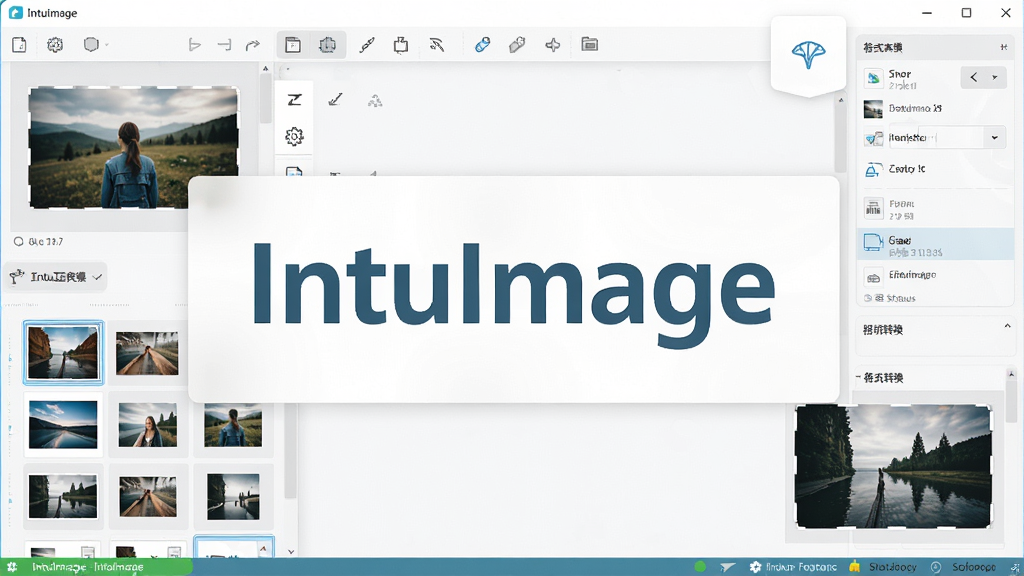Click the crossed-eye hide icon in the toolbar
This screenshot has height=576, width=1024.
pos(437,44)
